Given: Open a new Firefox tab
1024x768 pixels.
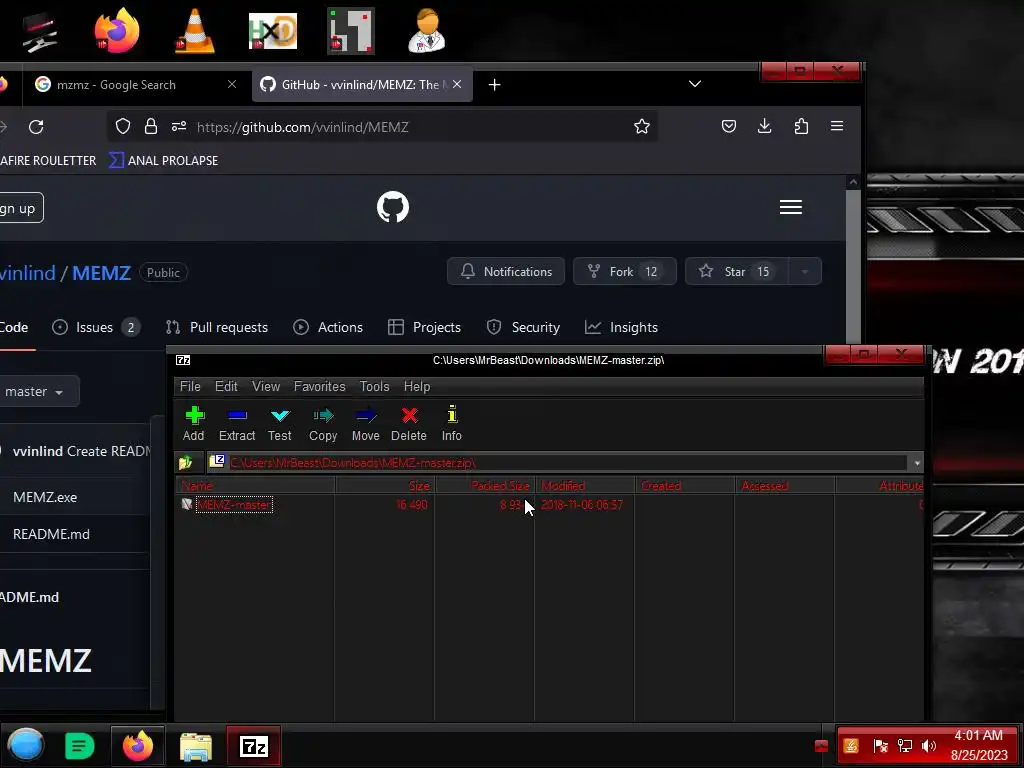Looking at the screenshot, I should (494, 85).
